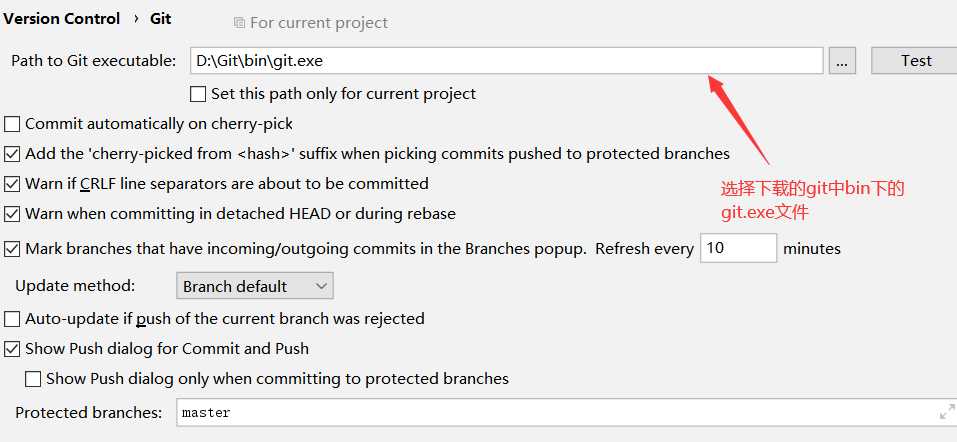957x442 pixels.
Task: Click the Update method dropdown arrow
Action: point(321,286)
